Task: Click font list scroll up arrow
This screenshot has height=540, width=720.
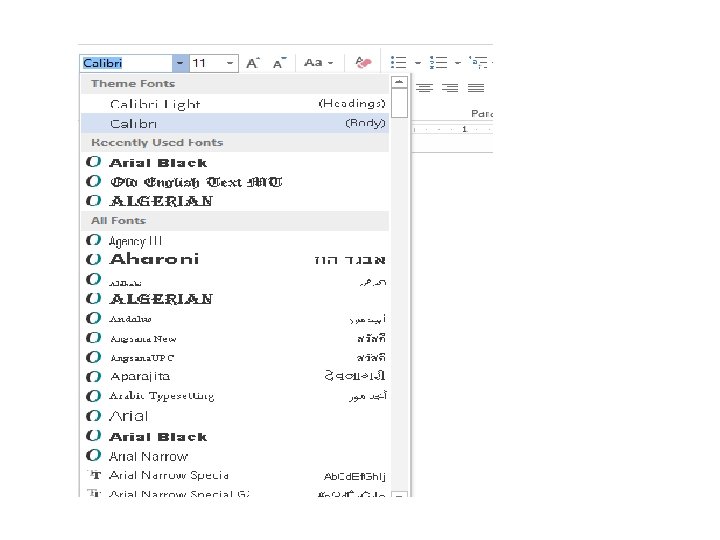Action: pos(399,82)
